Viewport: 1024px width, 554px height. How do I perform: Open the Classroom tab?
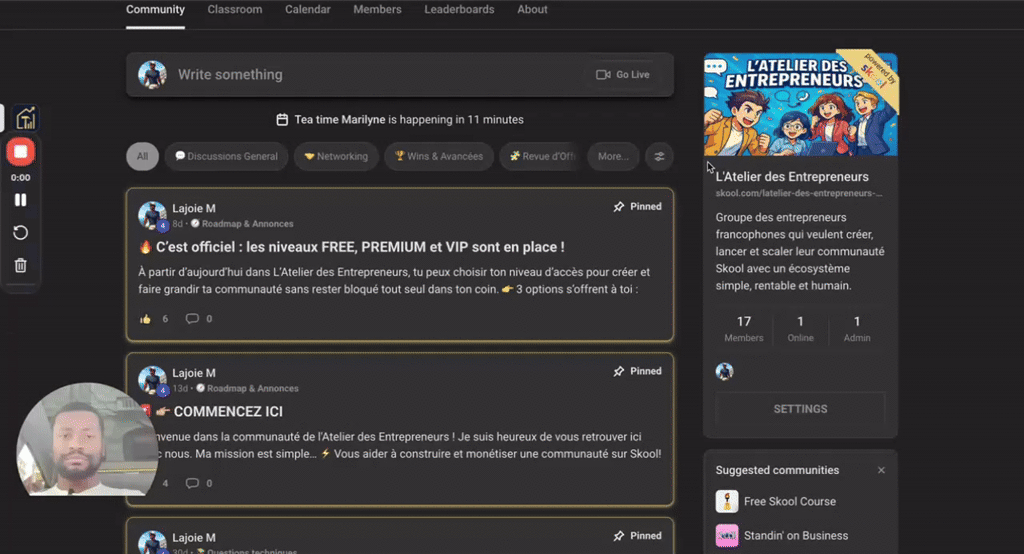(234, 10)
